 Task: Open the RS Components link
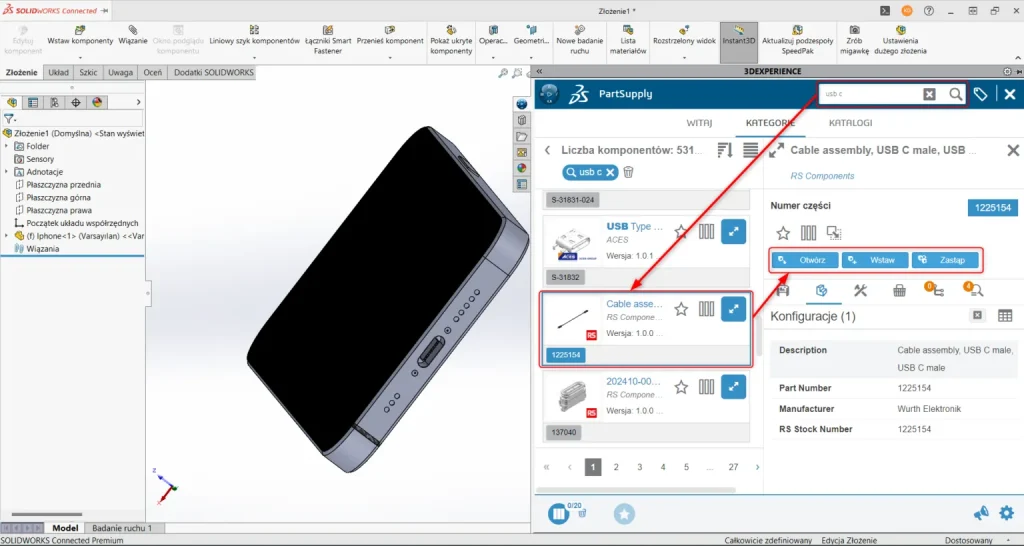tap(822, 176)
